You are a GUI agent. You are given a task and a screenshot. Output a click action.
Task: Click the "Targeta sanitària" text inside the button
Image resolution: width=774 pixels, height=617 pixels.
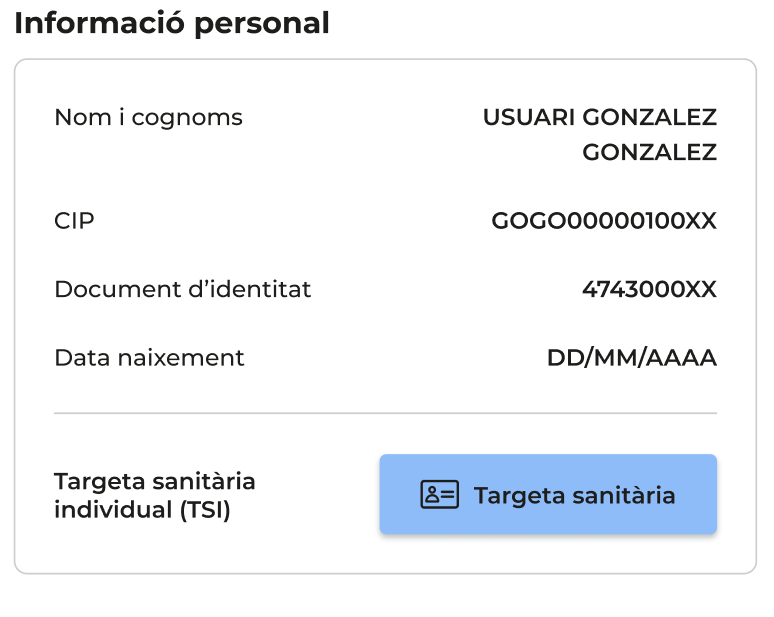click(x=574, y=495)
